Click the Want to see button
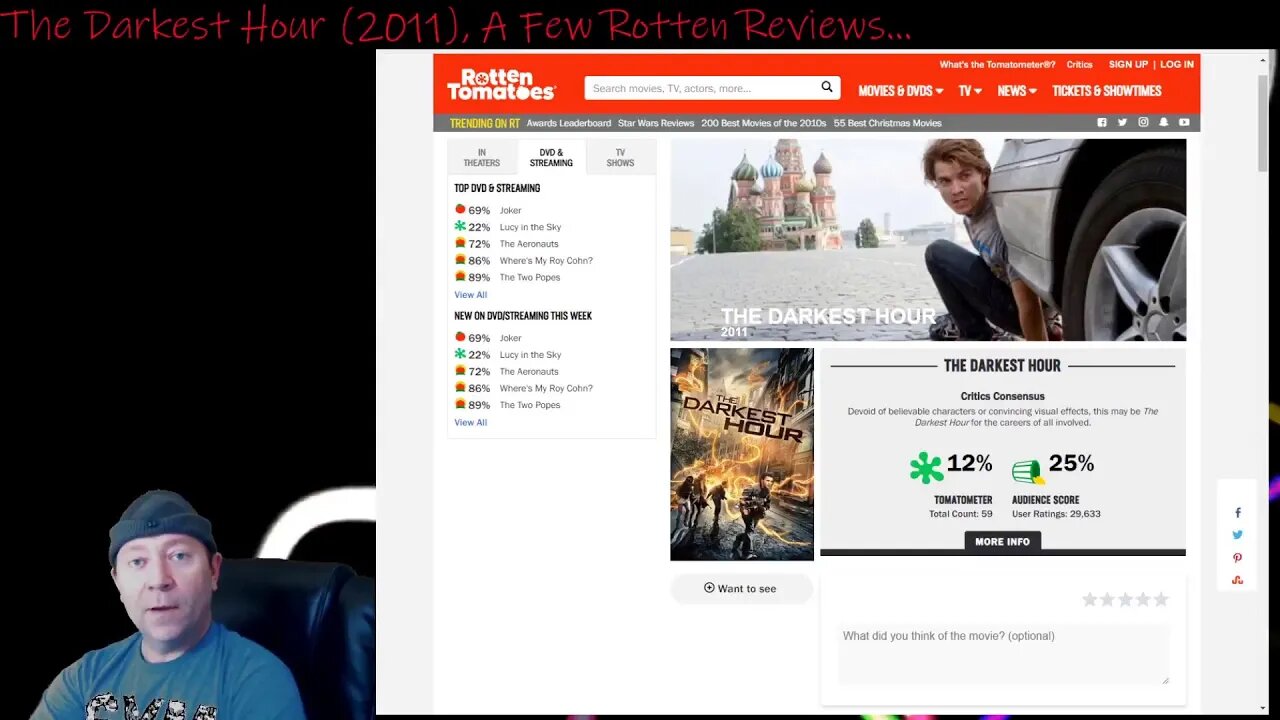The height and width of the screenshot is (720, 1280). [741, 588]
